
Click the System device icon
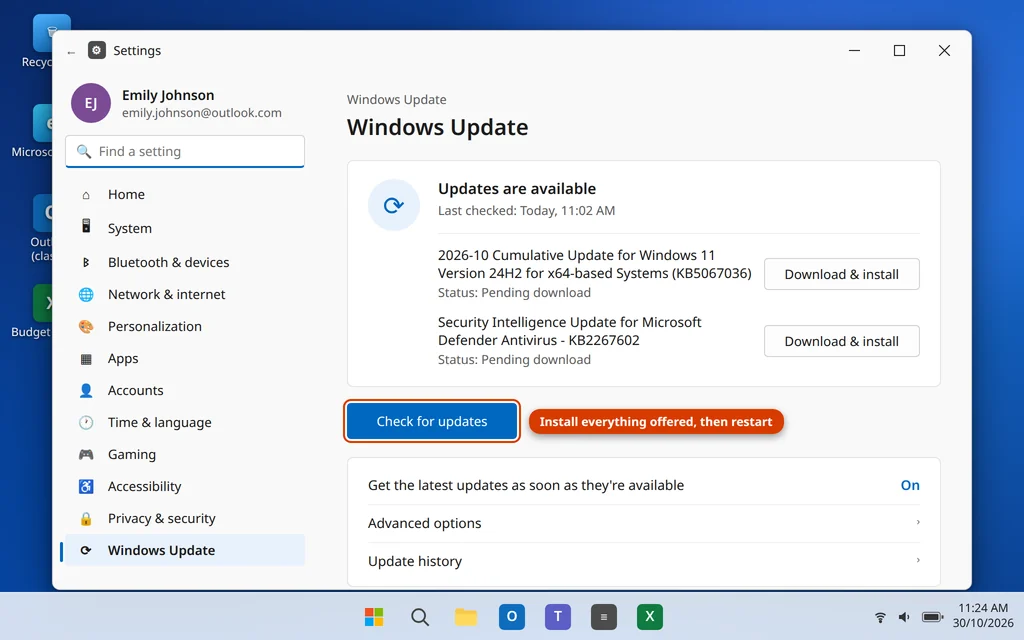click(x=86, y=227)
